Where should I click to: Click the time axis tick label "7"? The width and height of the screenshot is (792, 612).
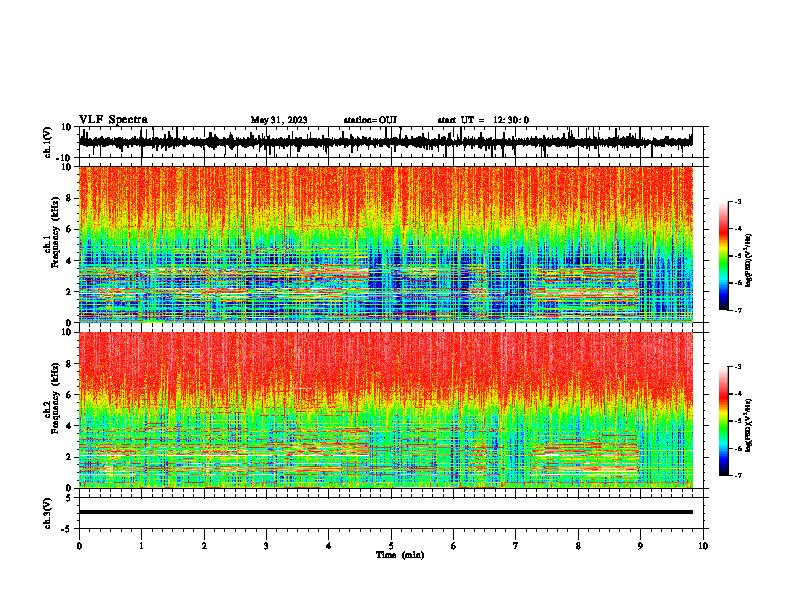[x=516, y=546]
